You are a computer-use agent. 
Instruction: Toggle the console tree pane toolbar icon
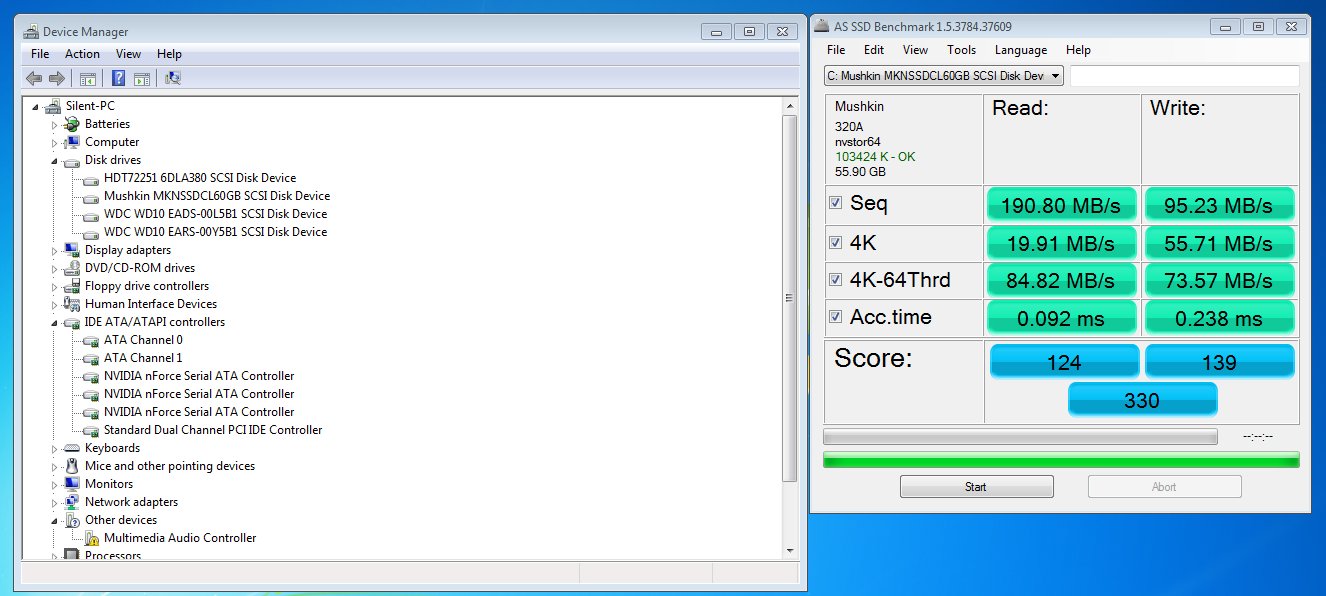(88, 78)
